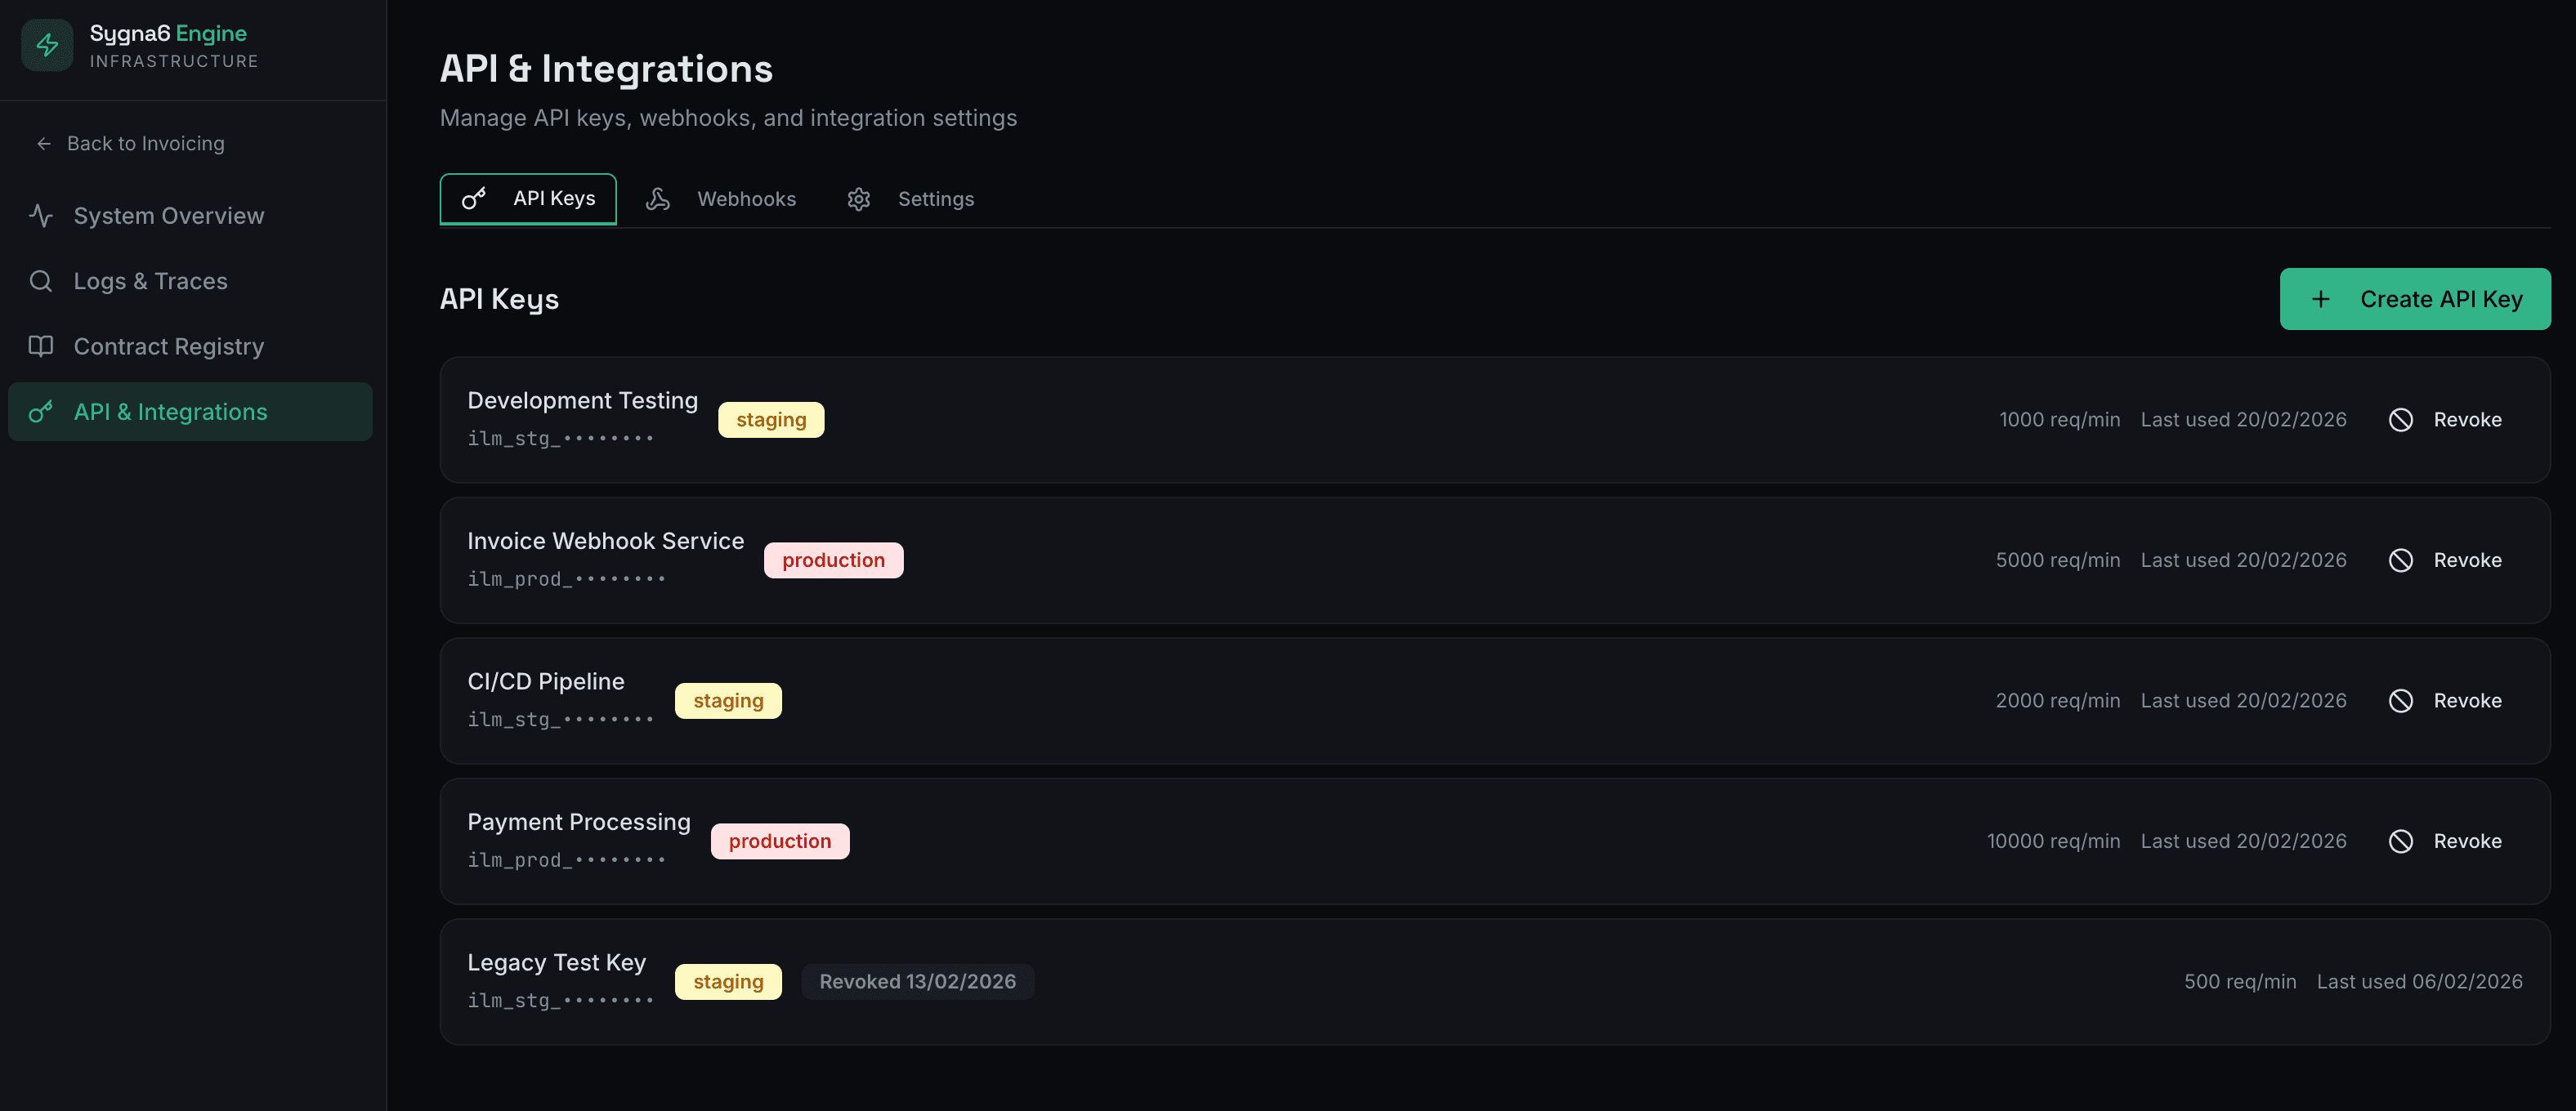
Task: Click the plus icon inside Create API Key button
Action: [2321, 298]
